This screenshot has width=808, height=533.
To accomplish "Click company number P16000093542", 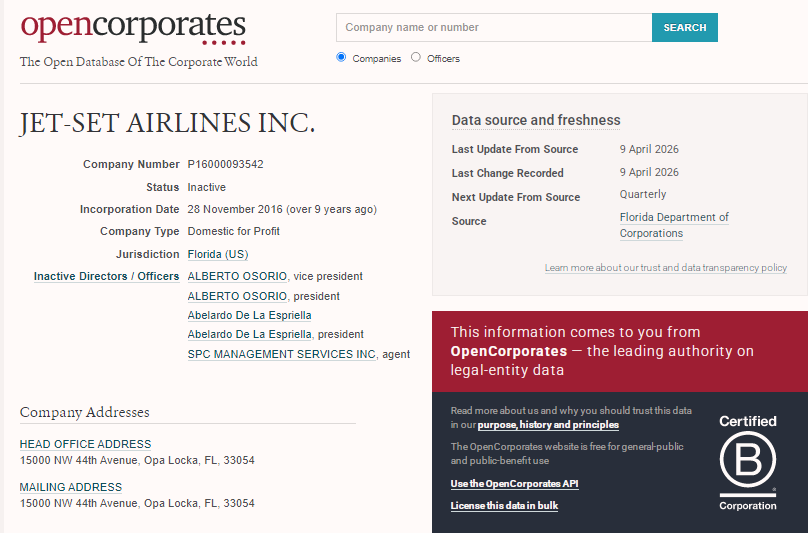I will point(225,164).
